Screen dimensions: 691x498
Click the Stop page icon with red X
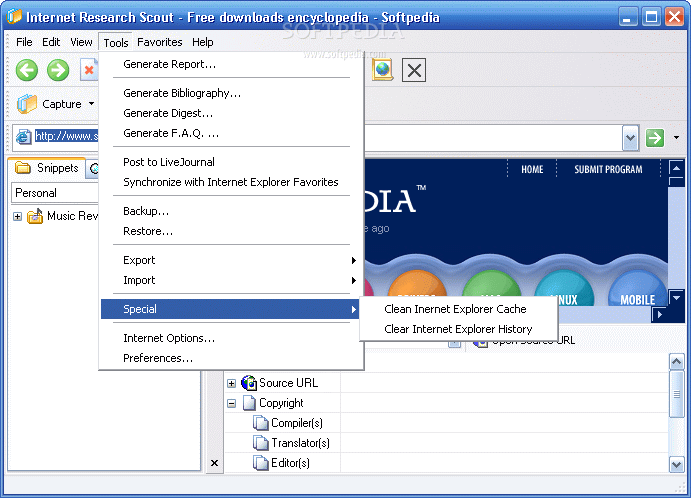tap(89, 70)
